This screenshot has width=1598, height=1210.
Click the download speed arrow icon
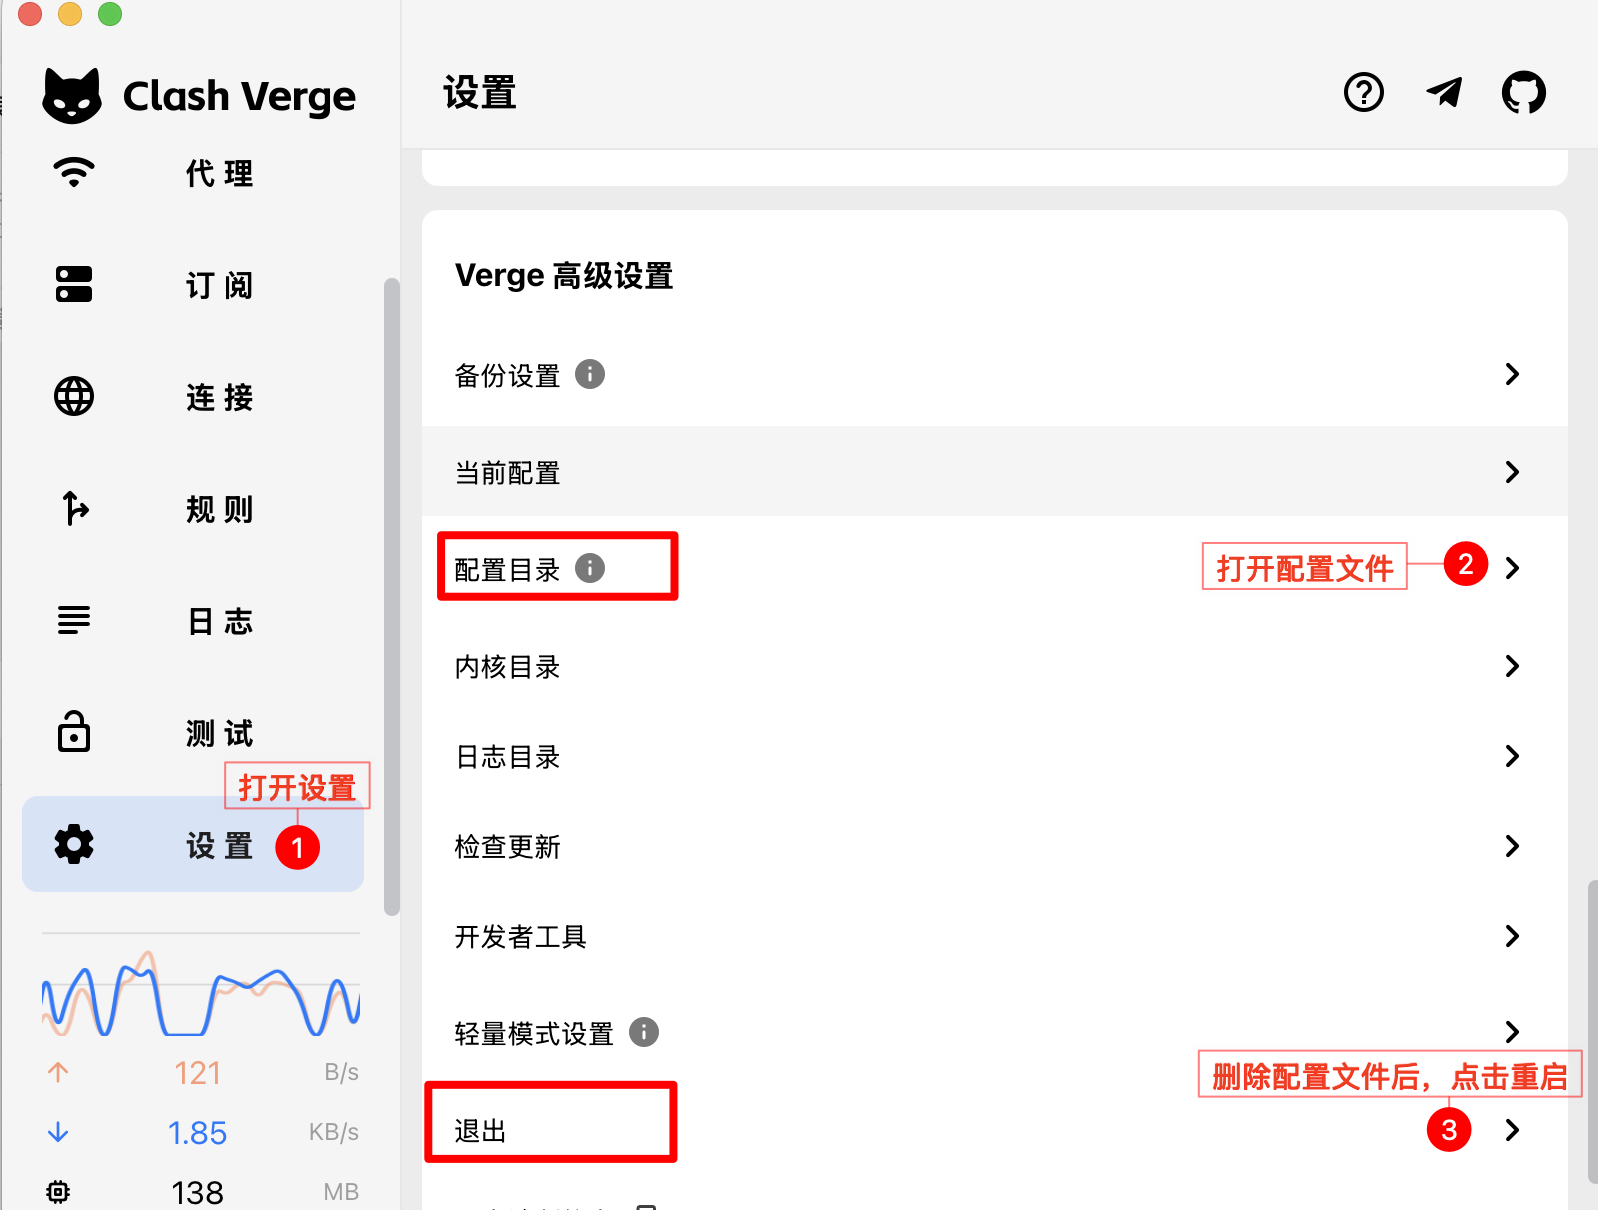pyautogui.click(x=58, y=1132)
